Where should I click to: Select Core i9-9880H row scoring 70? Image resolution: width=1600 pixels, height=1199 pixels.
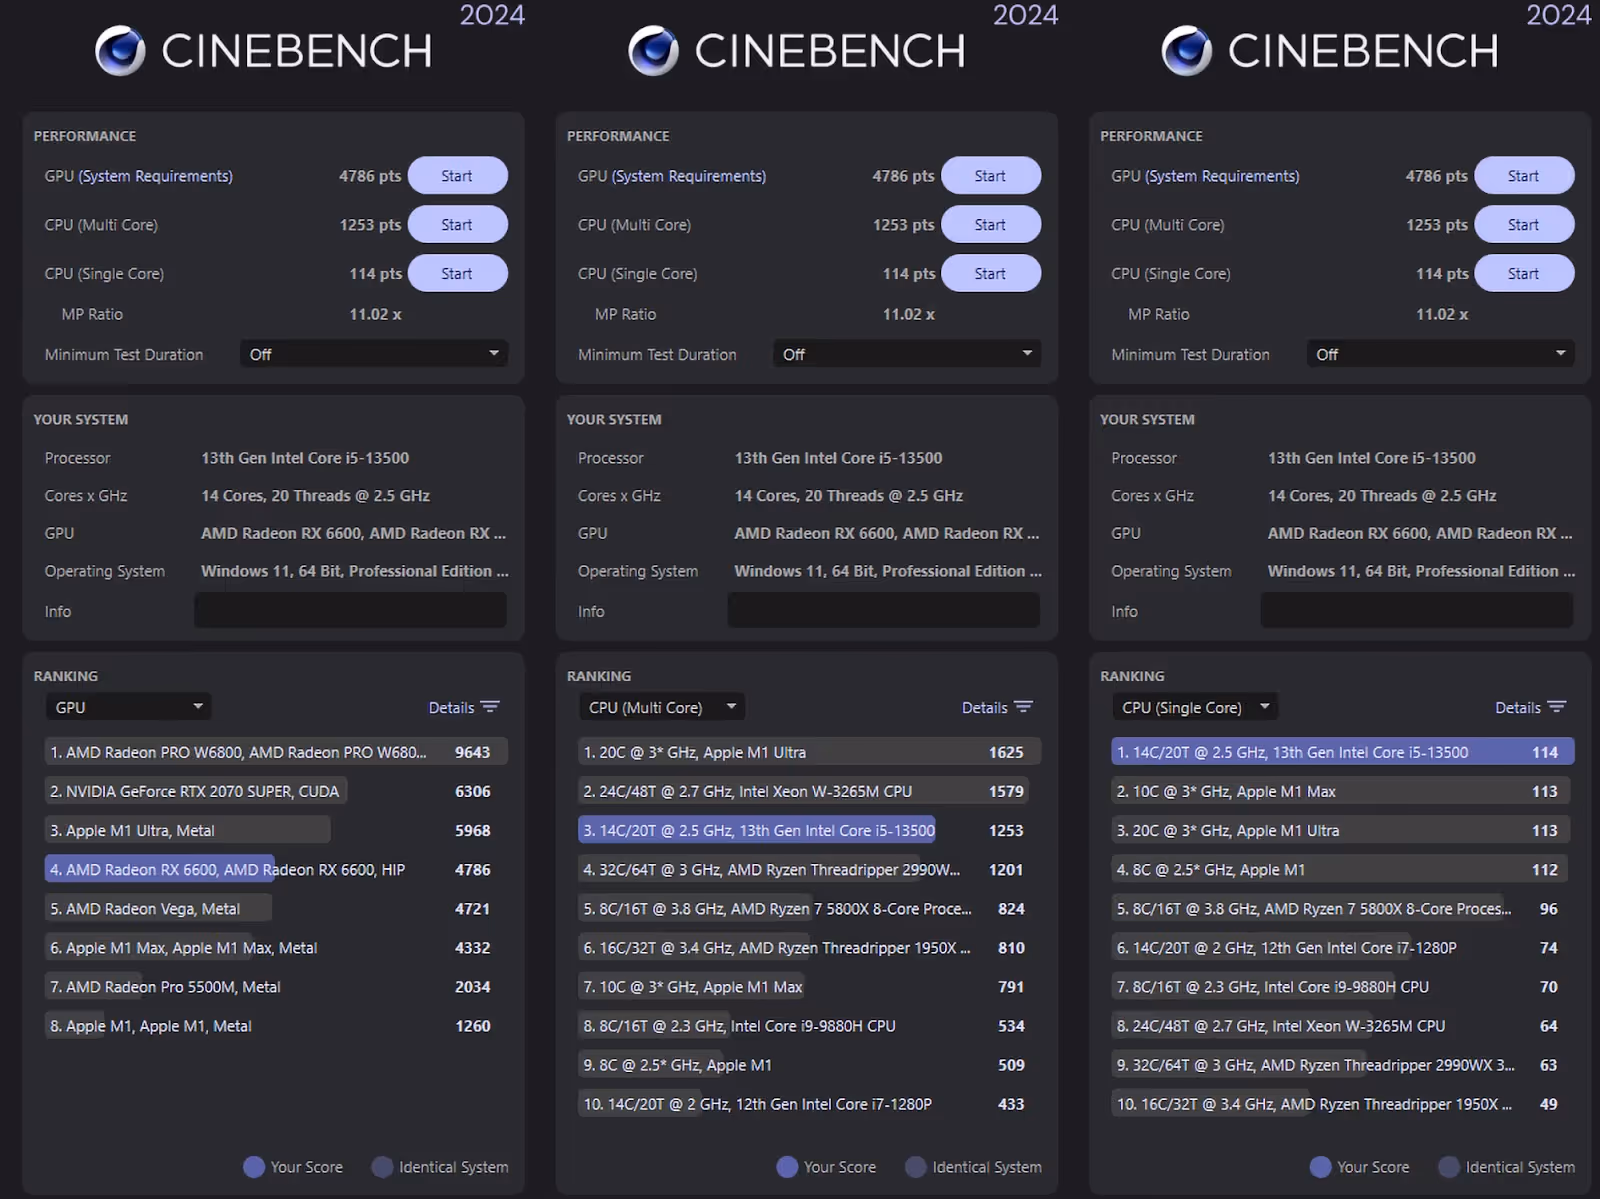(1343, 986)
